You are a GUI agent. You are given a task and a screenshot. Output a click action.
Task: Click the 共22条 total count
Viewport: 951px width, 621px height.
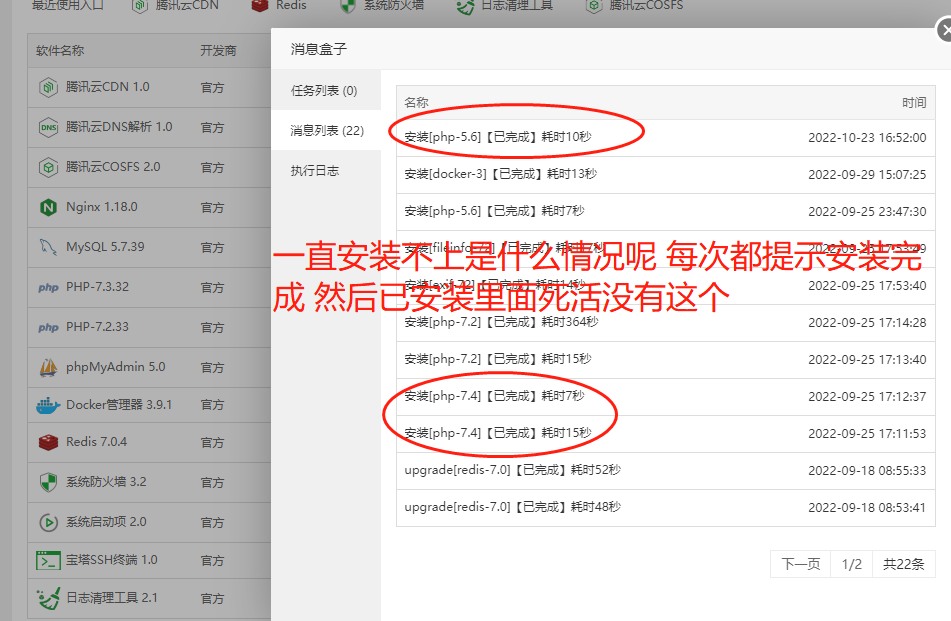[904, 564]
